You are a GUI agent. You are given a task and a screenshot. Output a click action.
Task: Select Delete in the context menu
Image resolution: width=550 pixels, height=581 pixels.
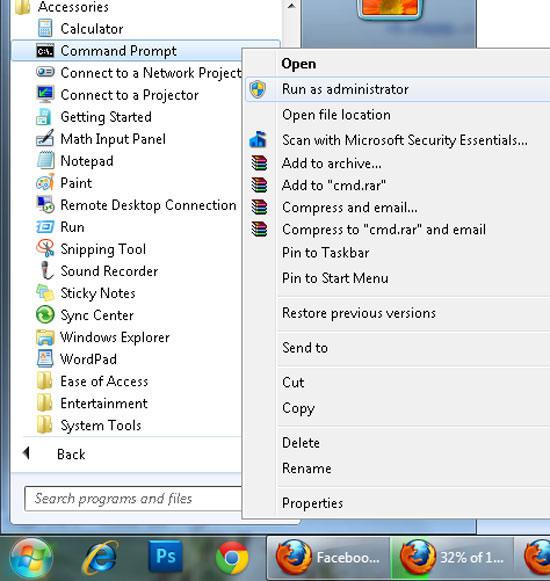click(x=397, y=443)
